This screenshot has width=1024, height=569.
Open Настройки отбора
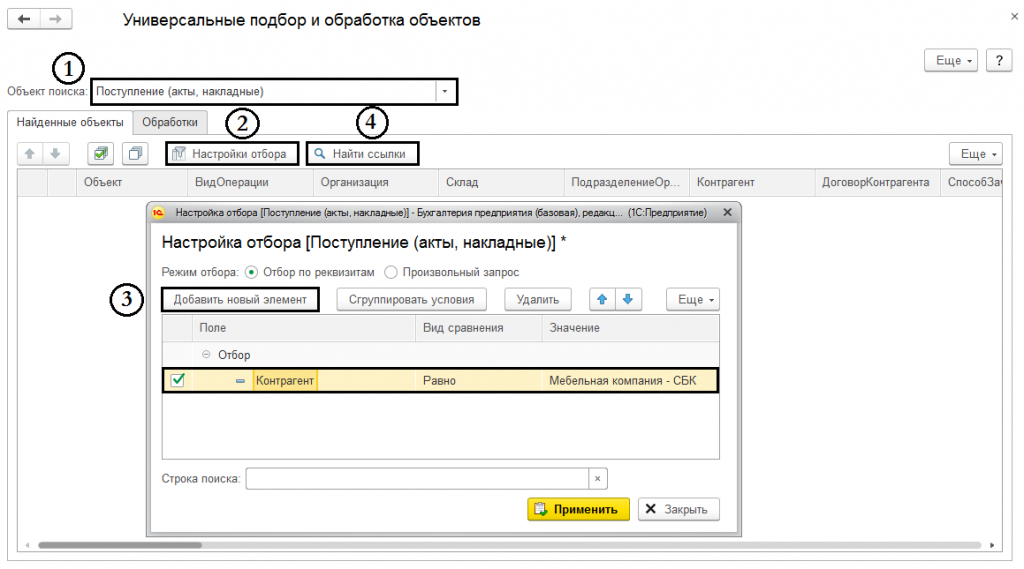232,154
